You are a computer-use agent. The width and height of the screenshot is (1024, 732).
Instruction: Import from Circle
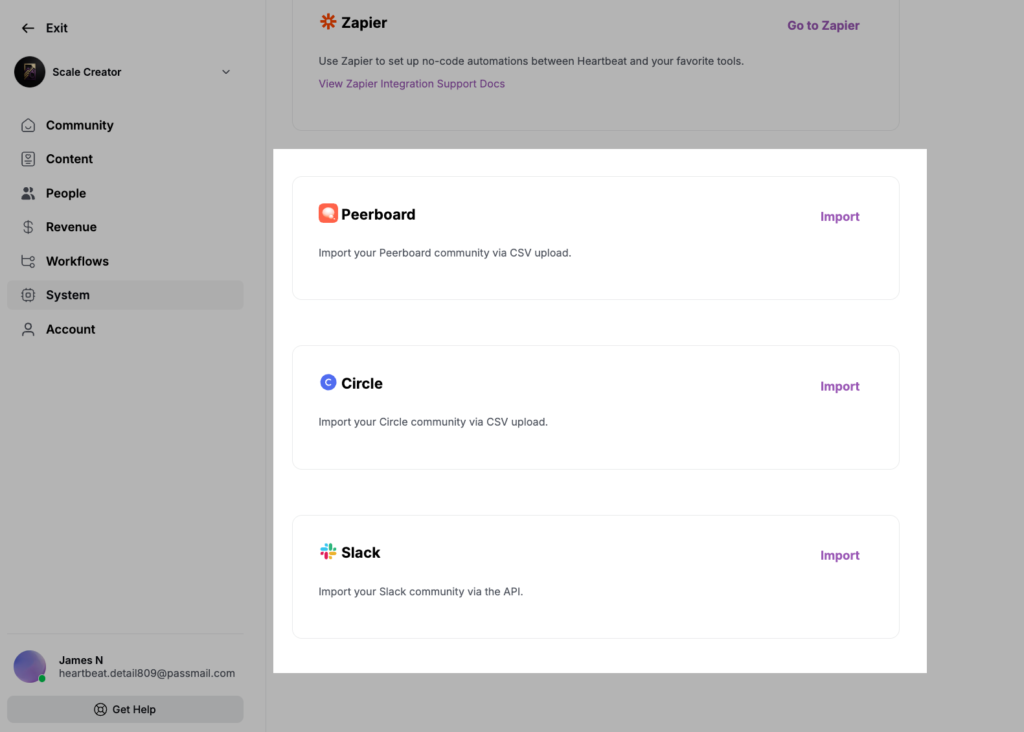coord(839,387)
